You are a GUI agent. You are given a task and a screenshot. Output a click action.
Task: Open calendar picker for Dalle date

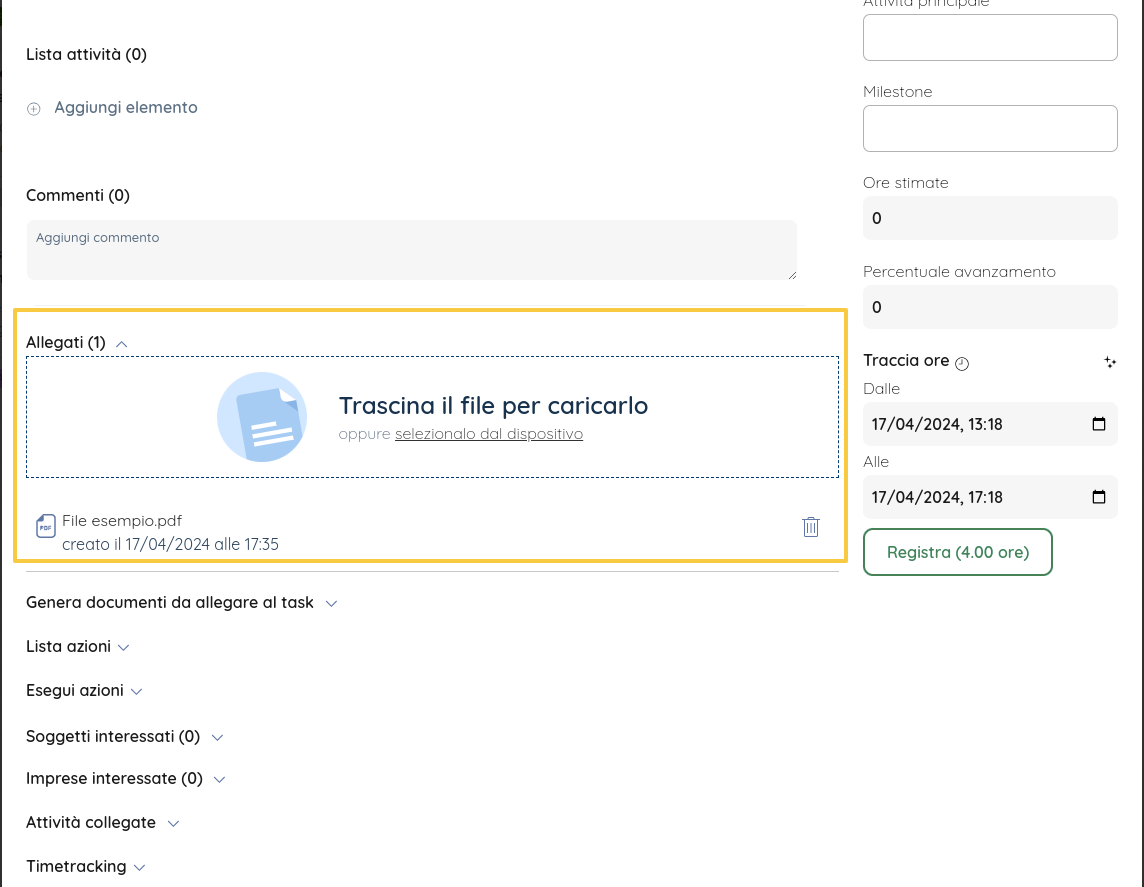pos(1099,424)
